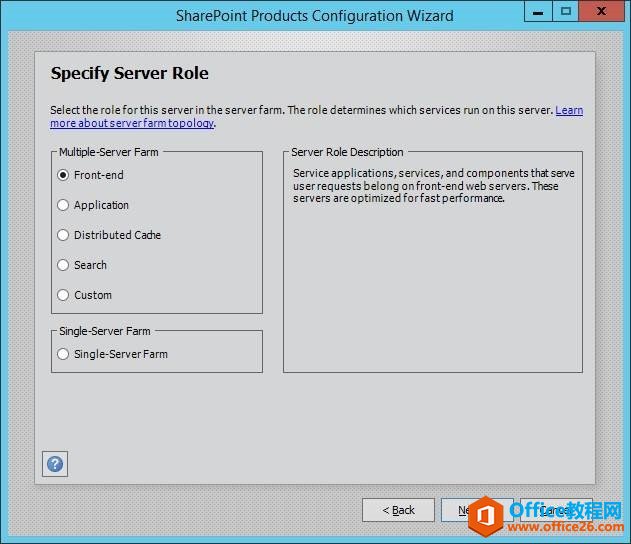Select Distributed Cache role option

pyautogui.click(x=109, y=235)
